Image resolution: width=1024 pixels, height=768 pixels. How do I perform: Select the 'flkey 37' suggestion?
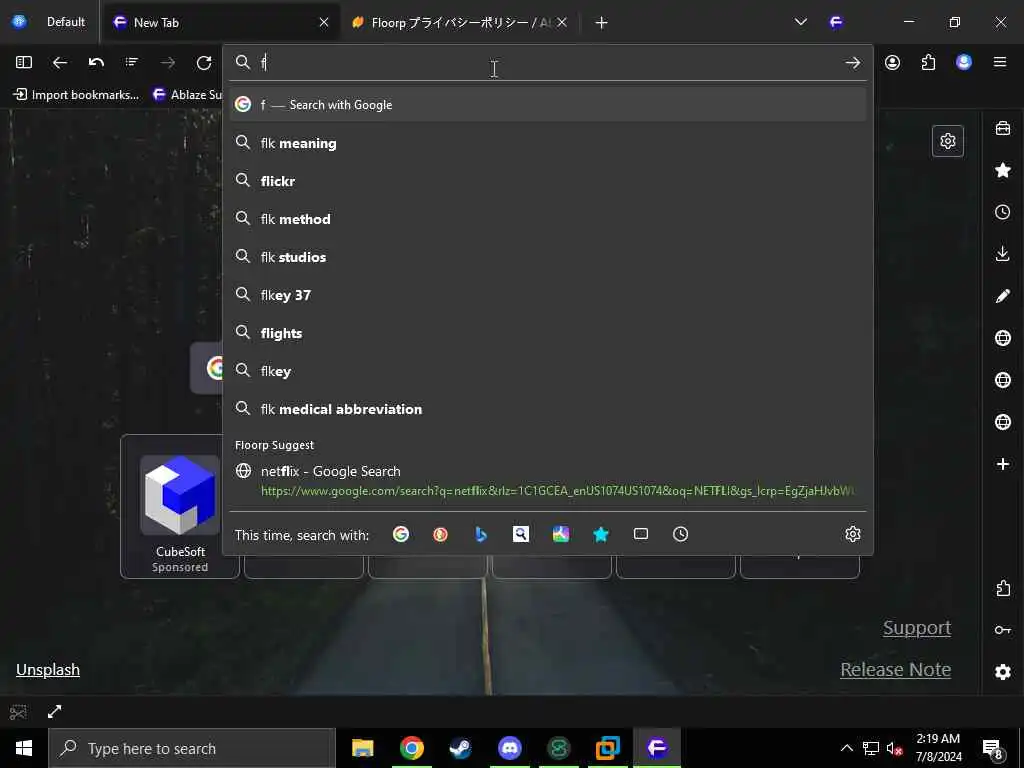548,295
